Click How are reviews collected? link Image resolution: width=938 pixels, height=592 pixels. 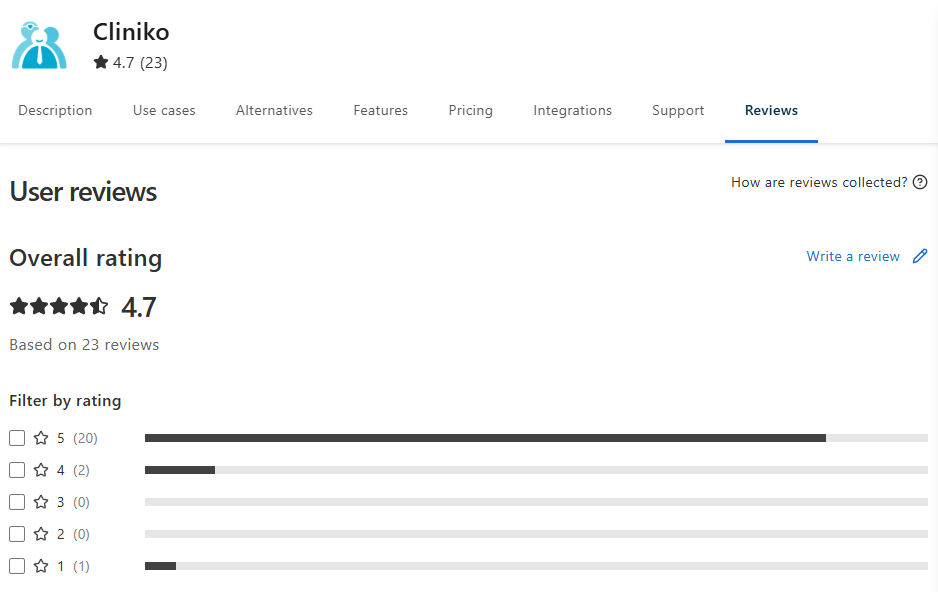[819, 182]
